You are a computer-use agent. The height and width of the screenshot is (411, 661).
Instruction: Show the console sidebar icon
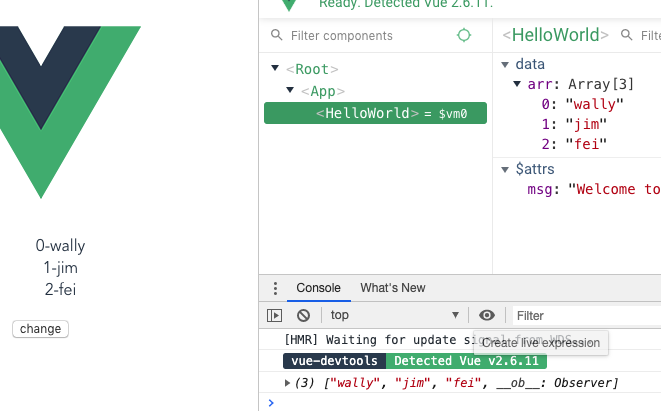274,315
